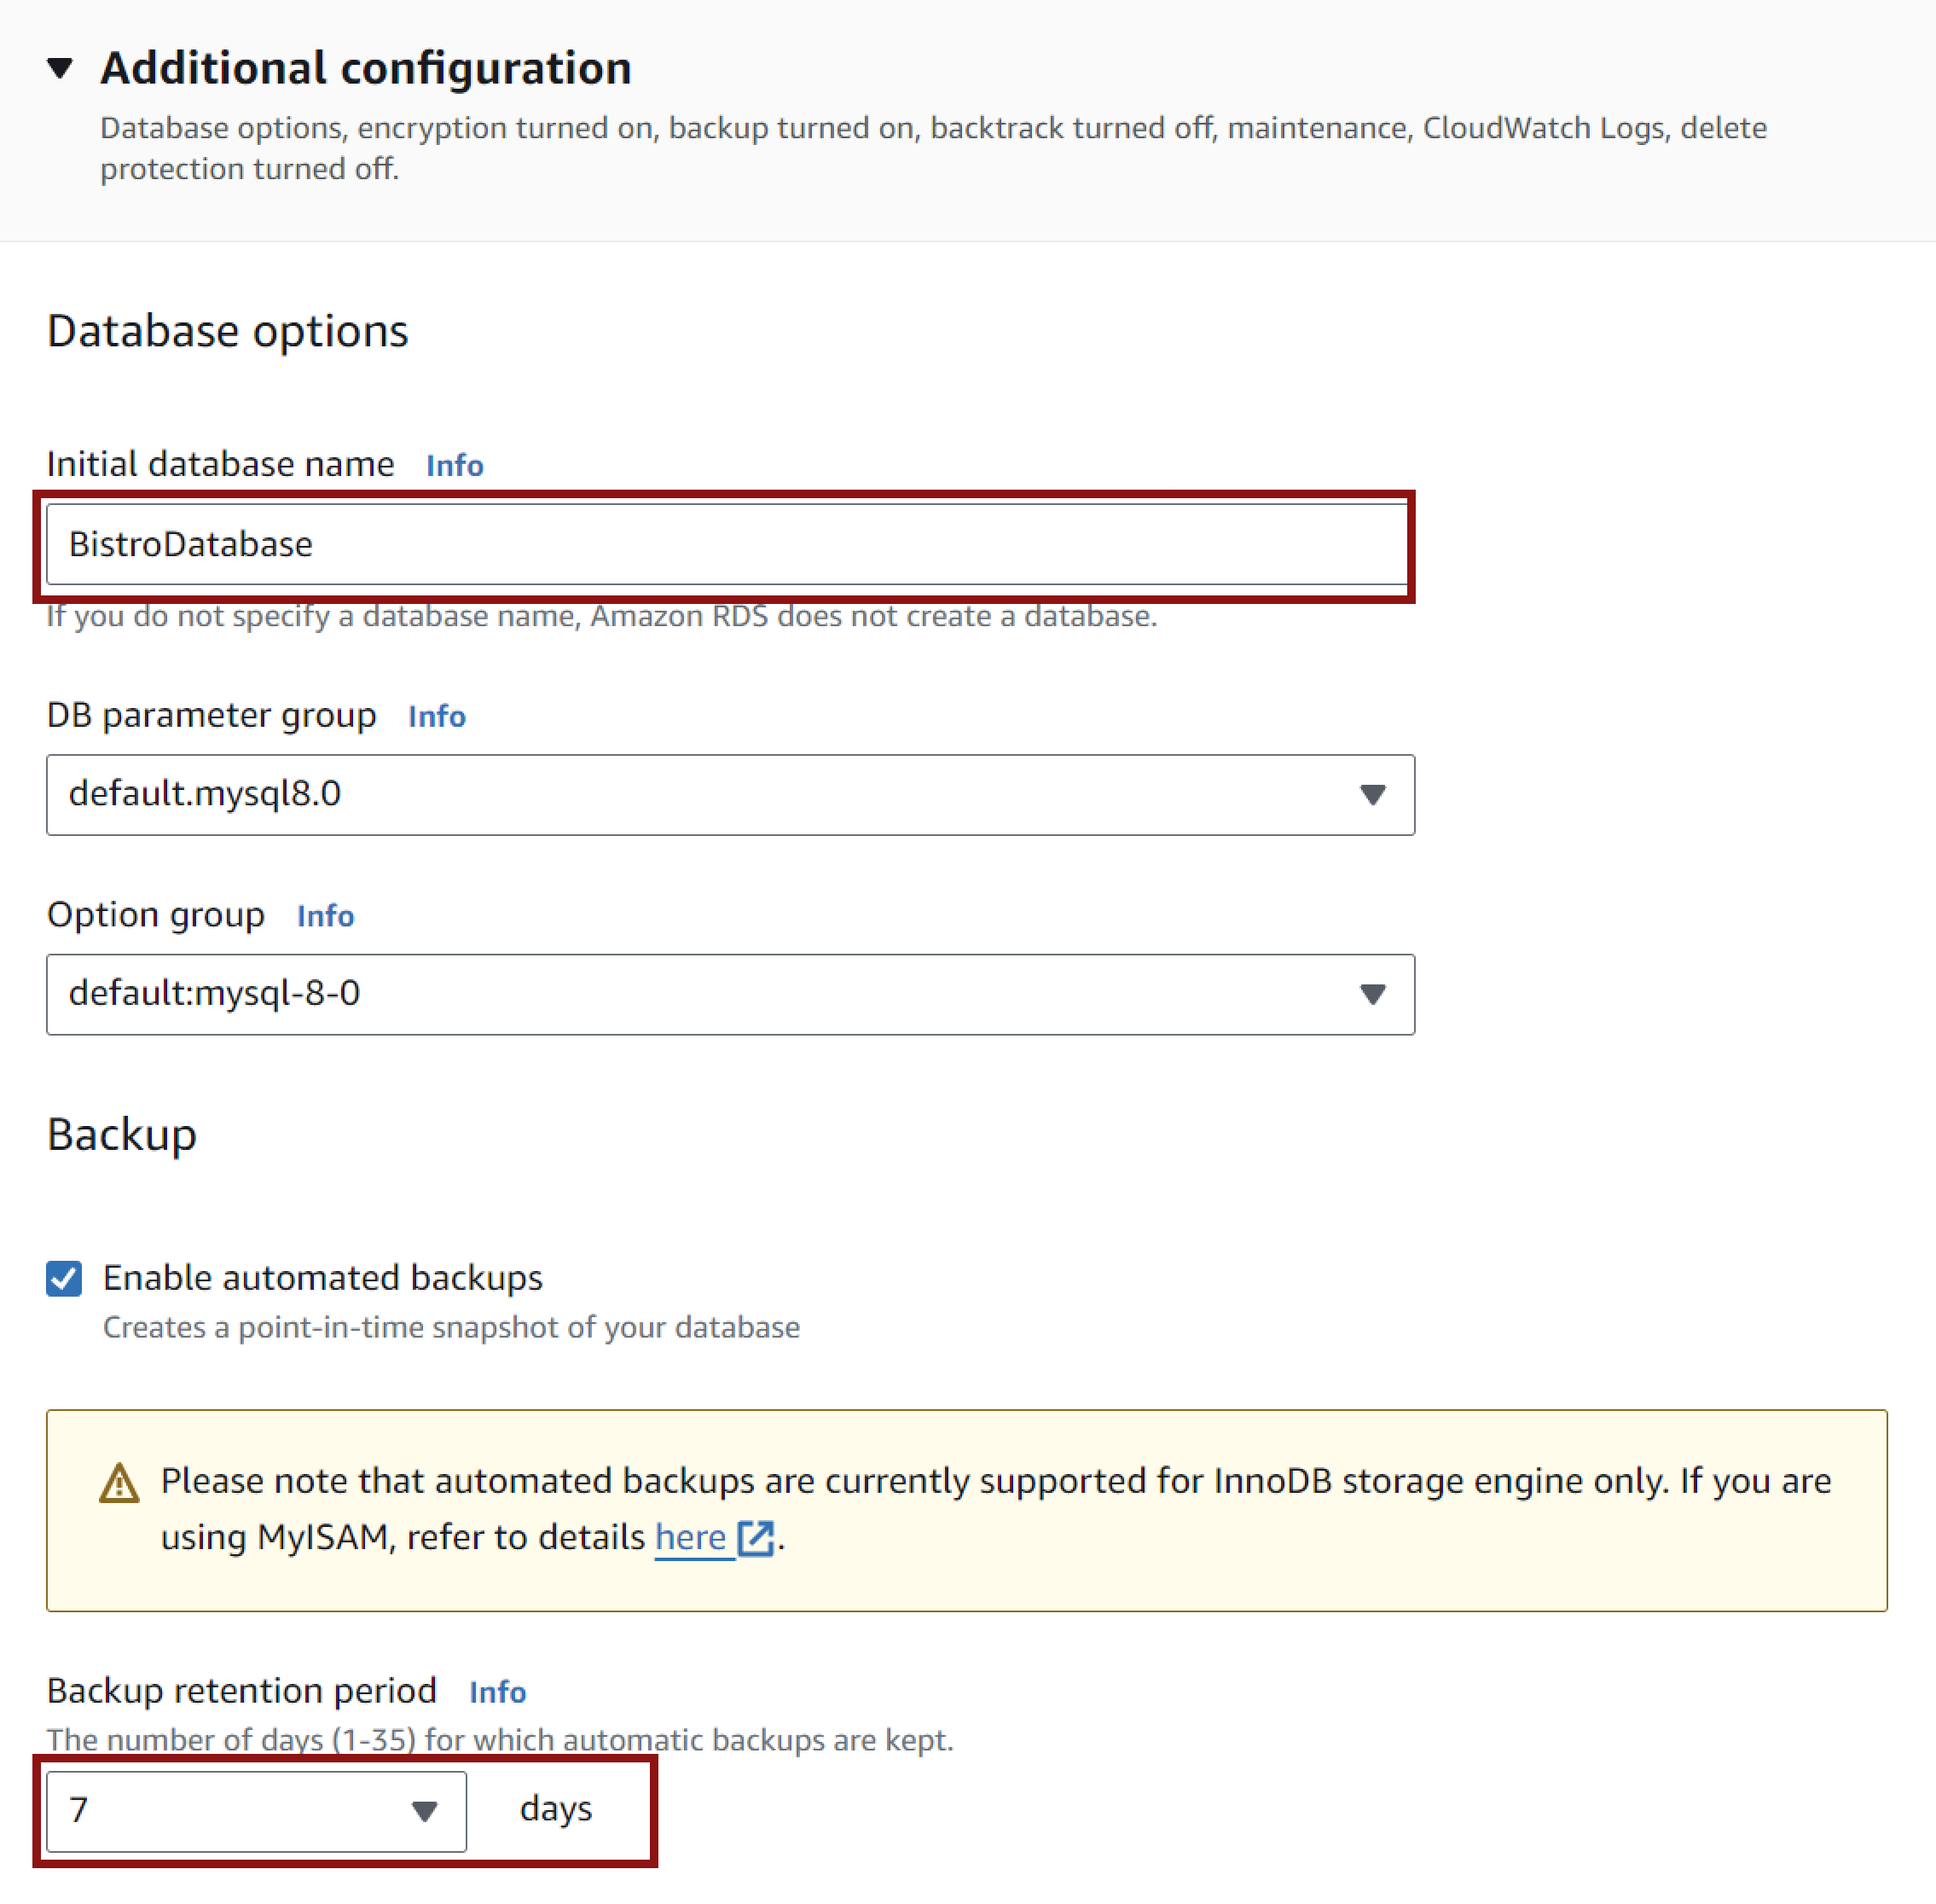Open Info link for Backup retention period
Image resolution: width=1936 pixels, height=1904 pixels.
[x=497, y=1692]
